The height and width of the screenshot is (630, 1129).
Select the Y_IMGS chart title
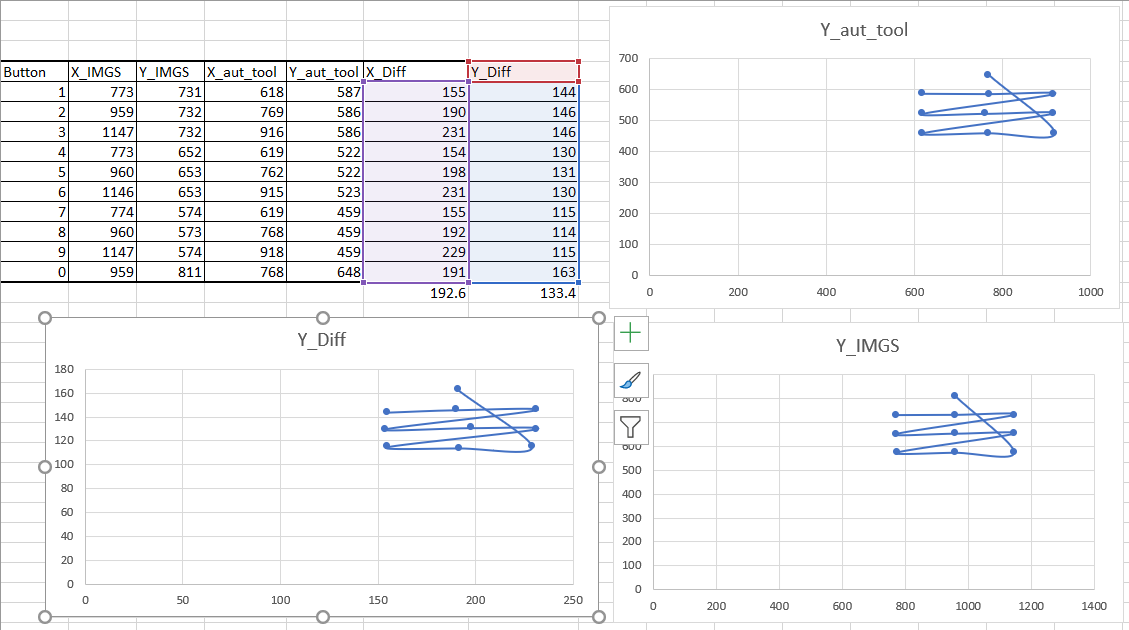pos(867,346)
